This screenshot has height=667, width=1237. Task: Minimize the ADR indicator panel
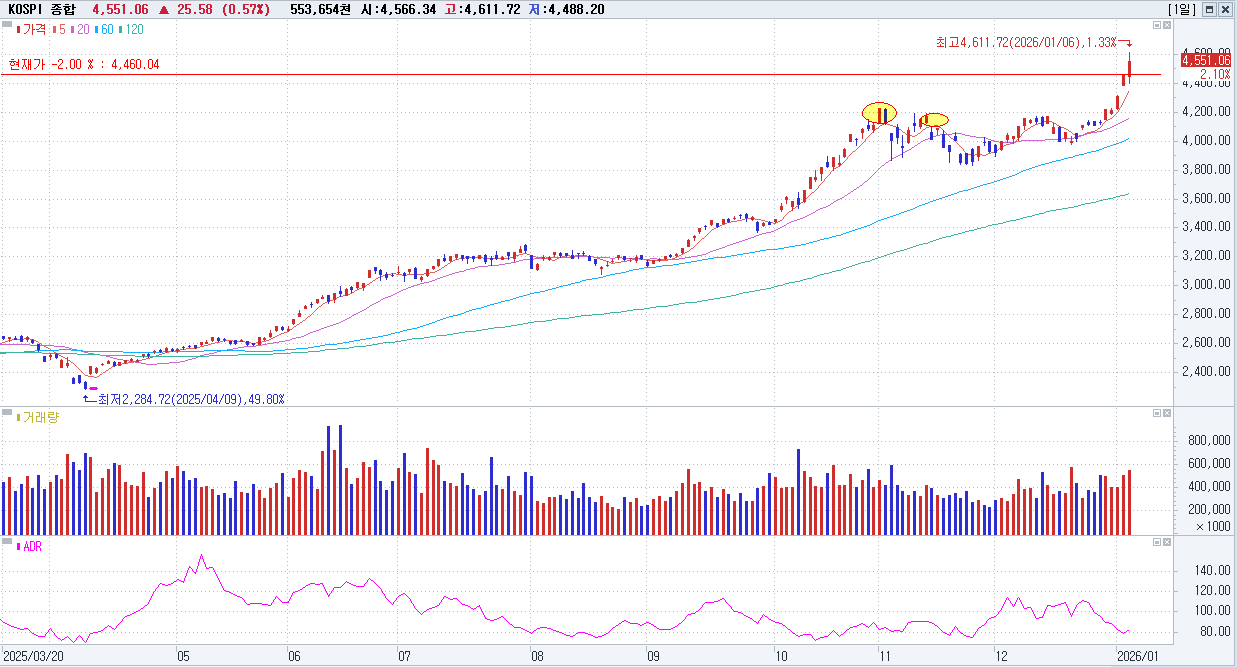coord(1157,541)
